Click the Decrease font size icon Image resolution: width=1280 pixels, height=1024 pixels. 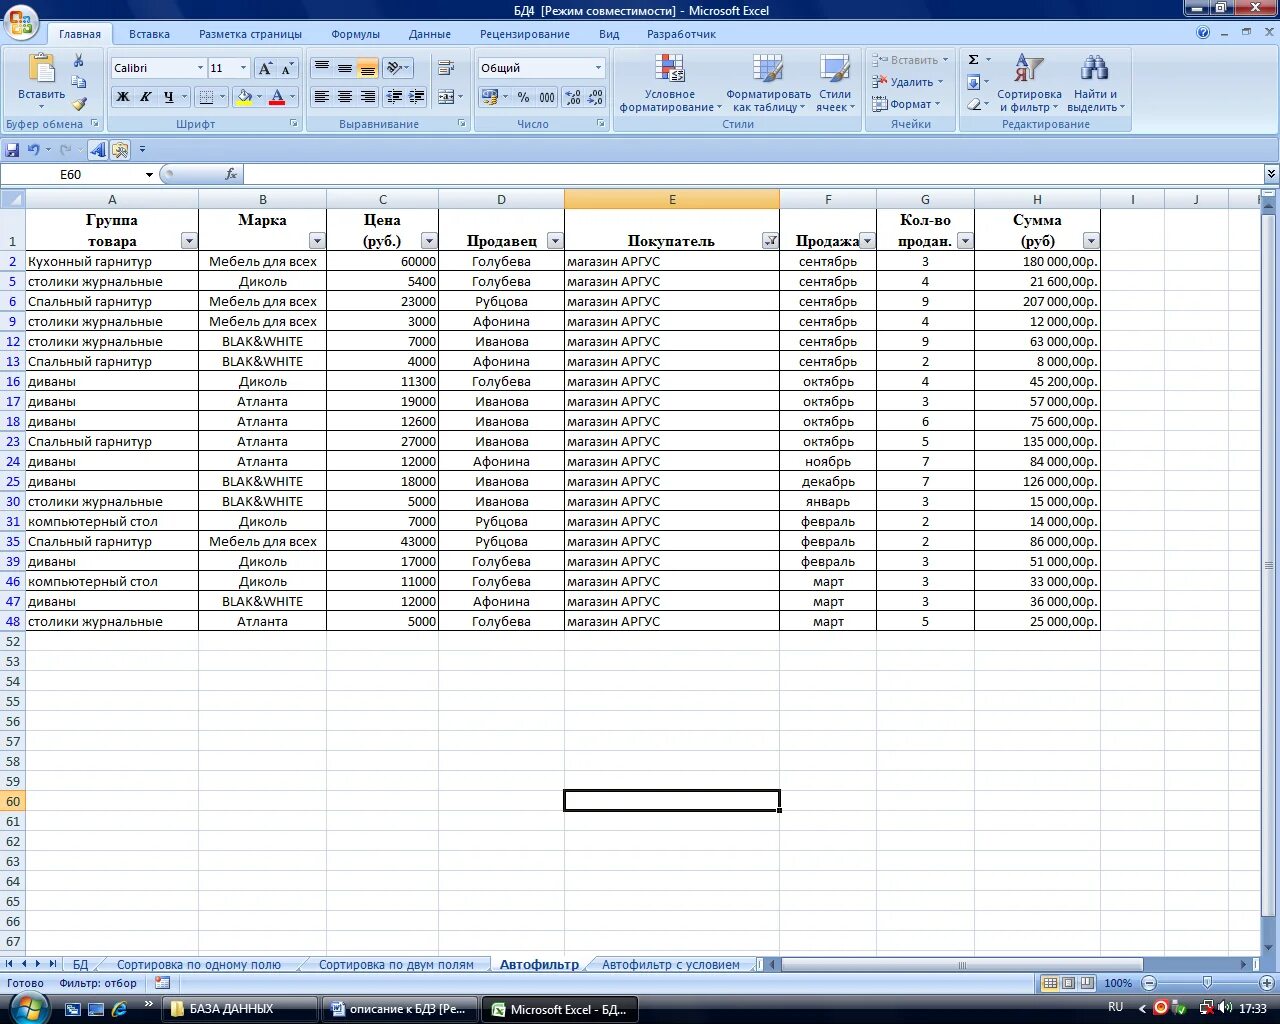click(x=287, y=68)
